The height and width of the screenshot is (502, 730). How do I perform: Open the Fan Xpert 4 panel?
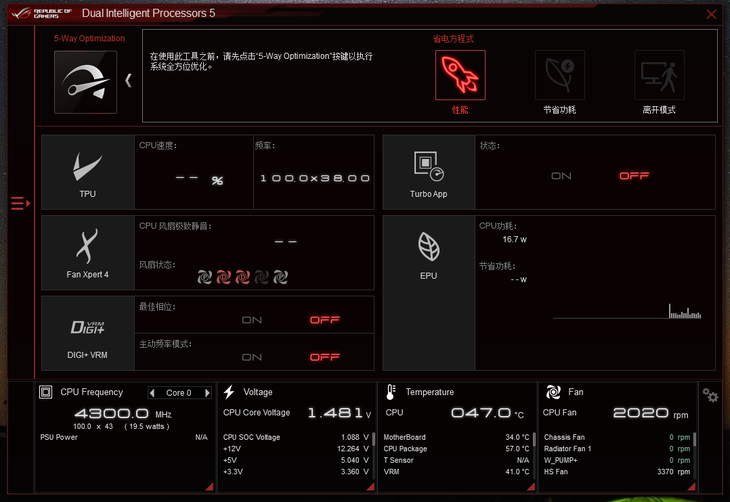[x=88, y=252]
